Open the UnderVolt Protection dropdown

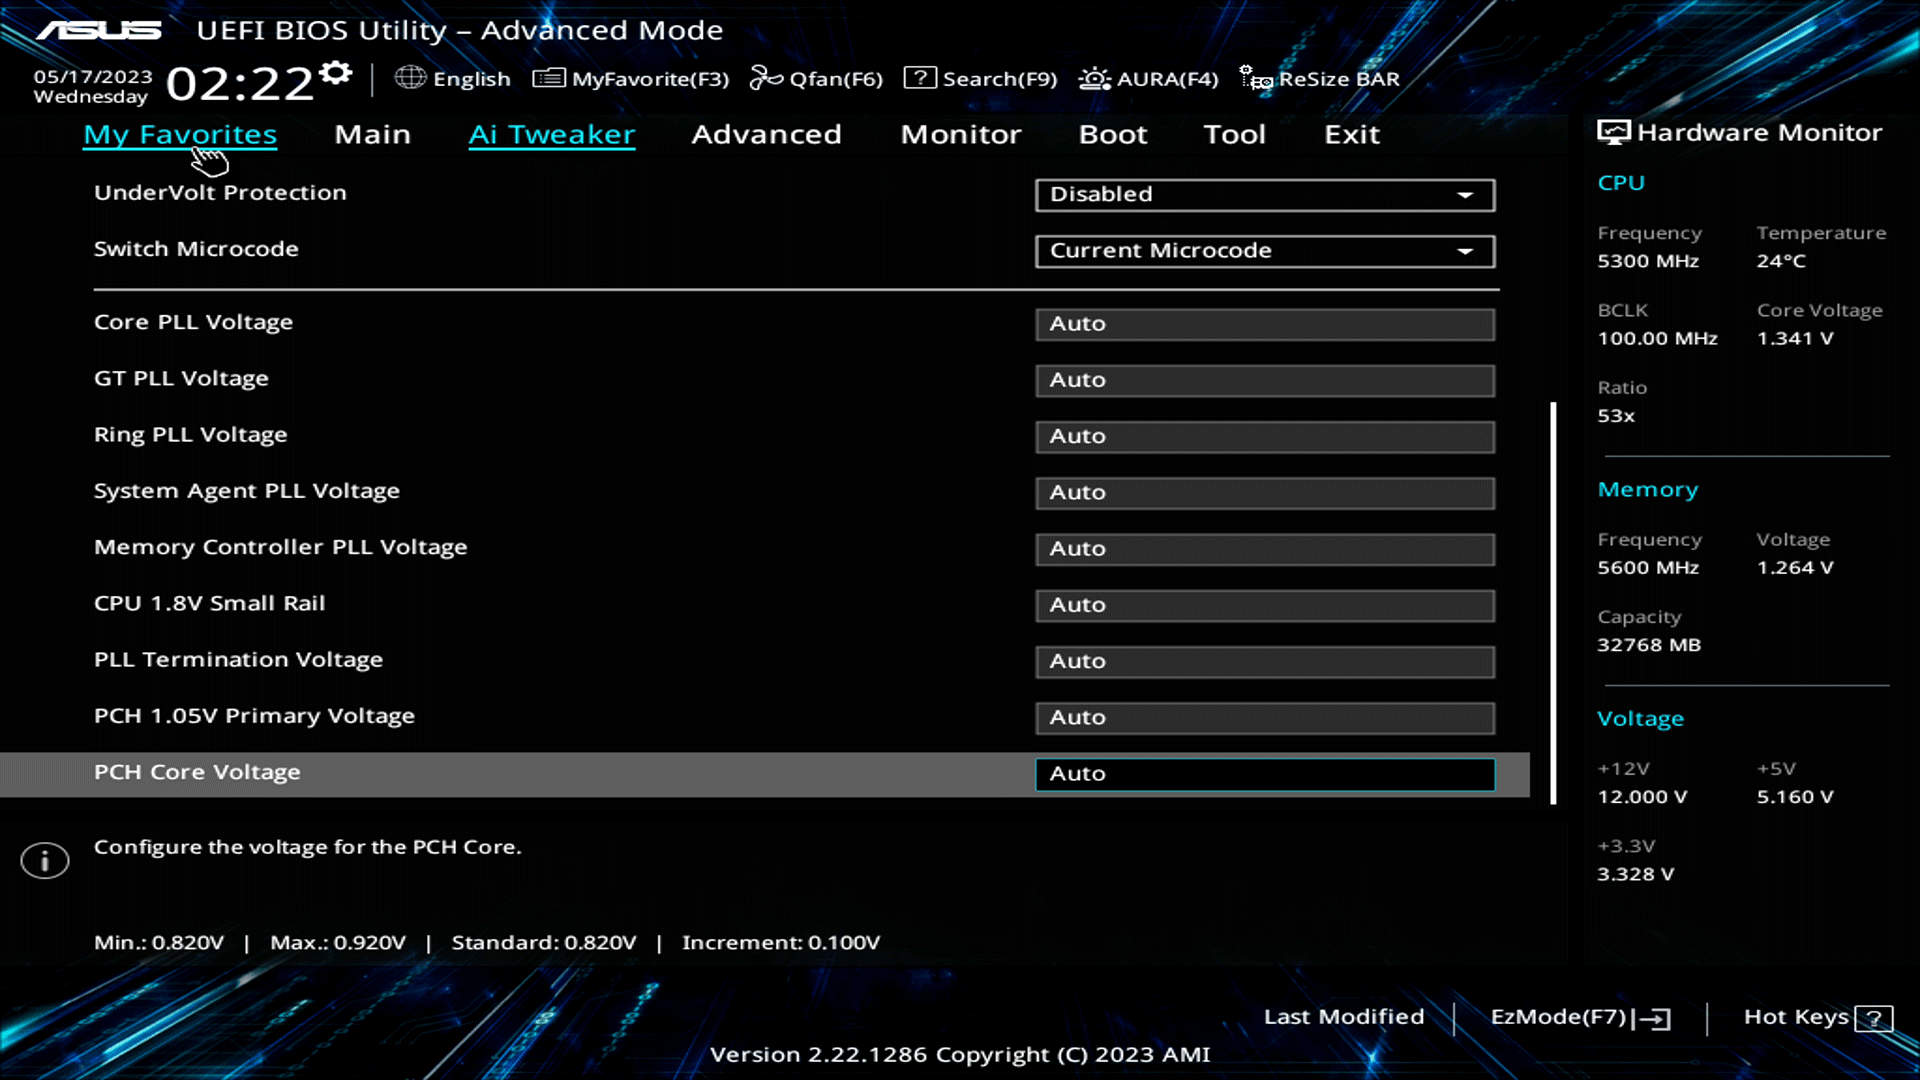click(1263, 194)
